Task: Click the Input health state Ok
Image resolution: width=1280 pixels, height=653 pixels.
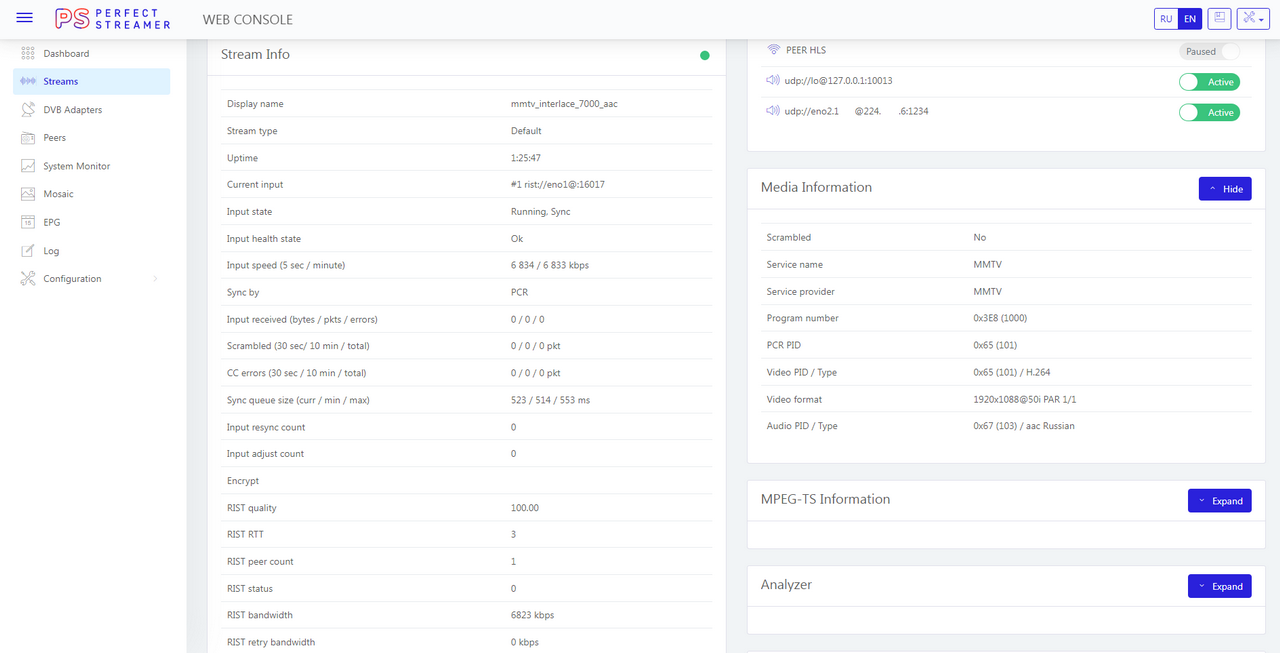Action: (516, 239)
